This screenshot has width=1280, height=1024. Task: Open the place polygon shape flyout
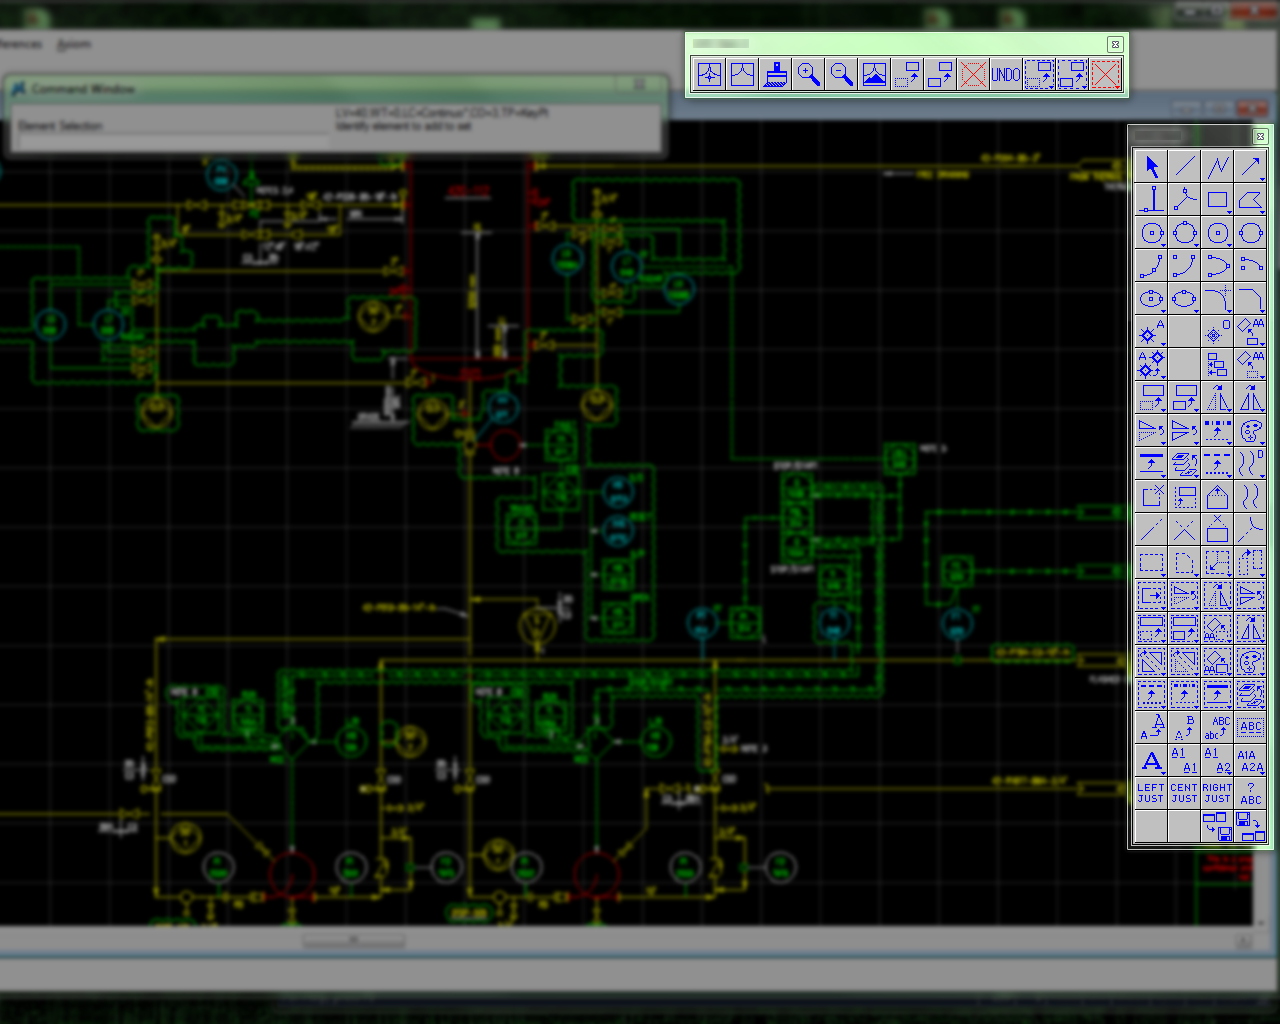click(1251, 199)
